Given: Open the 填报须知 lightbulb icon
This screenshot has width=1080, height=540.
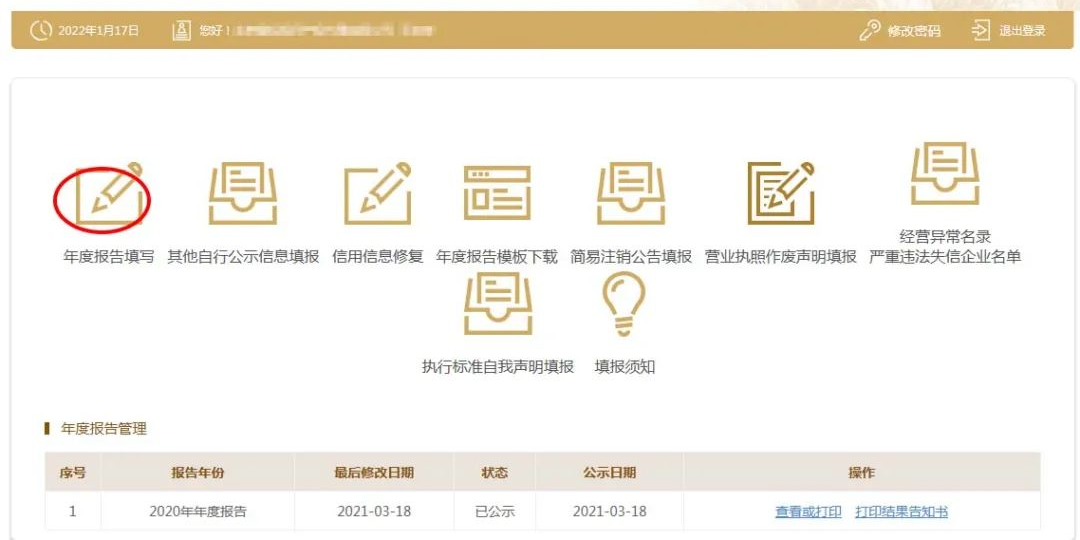Looking at the screenshot, I should point(624,305).
